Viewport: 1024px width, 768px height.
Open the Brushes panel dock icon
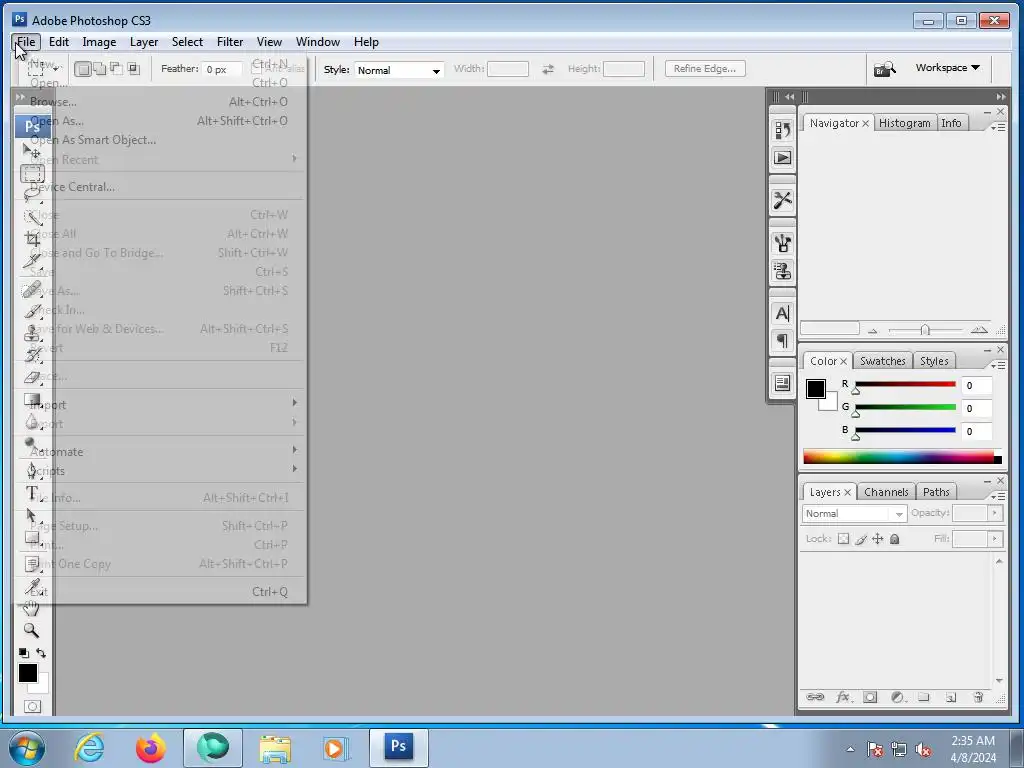782,244
